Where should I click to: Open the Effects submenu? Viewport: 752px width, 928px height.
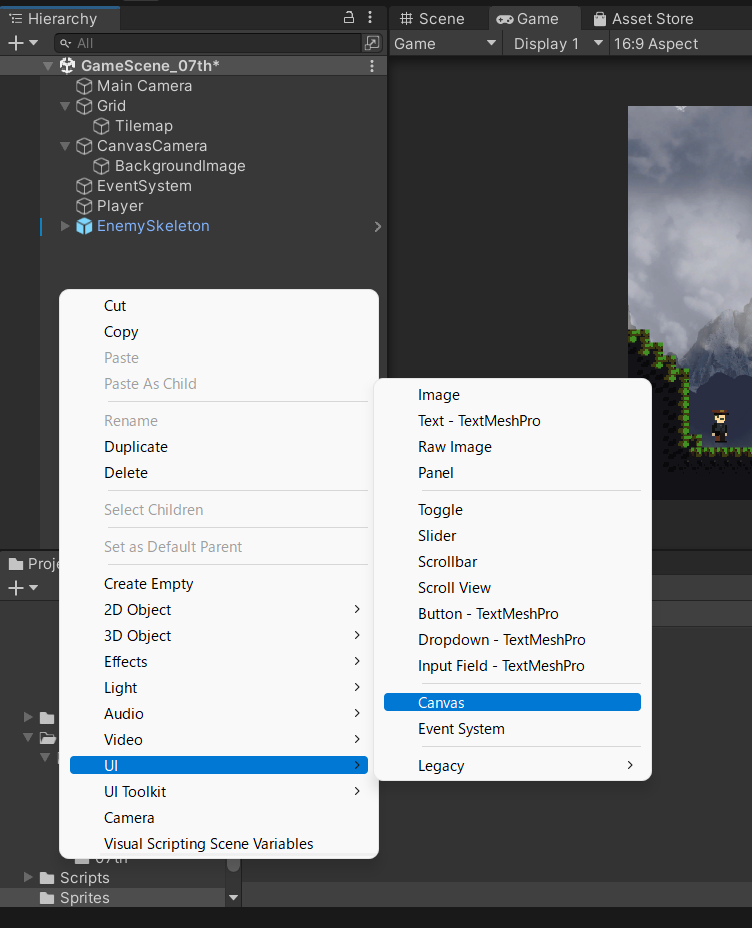[219, 662]
